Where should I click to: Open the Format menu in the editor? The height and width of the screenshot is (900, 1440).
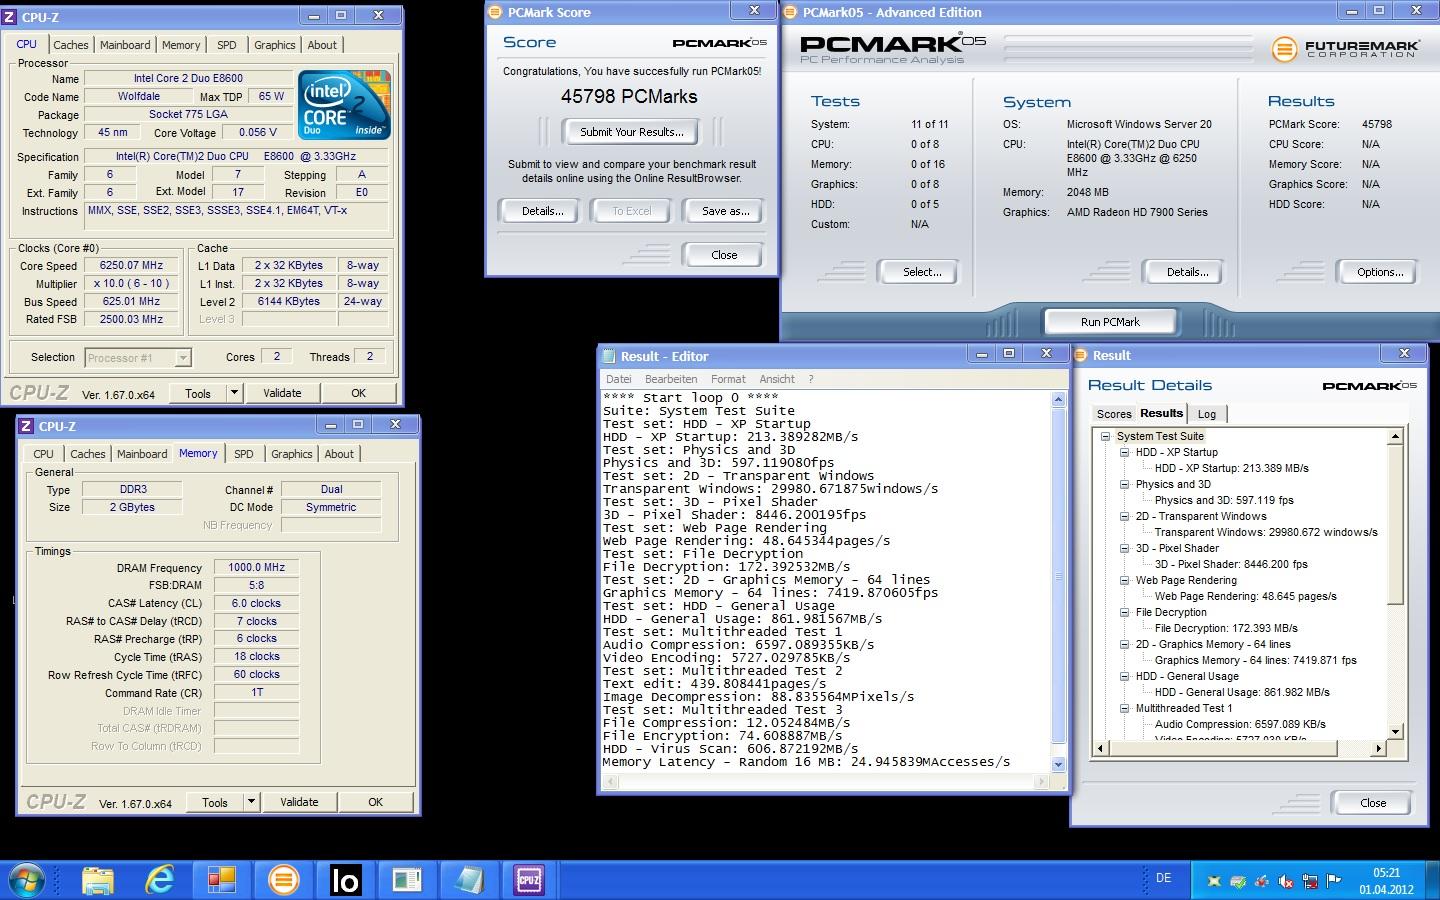point(728,379)
